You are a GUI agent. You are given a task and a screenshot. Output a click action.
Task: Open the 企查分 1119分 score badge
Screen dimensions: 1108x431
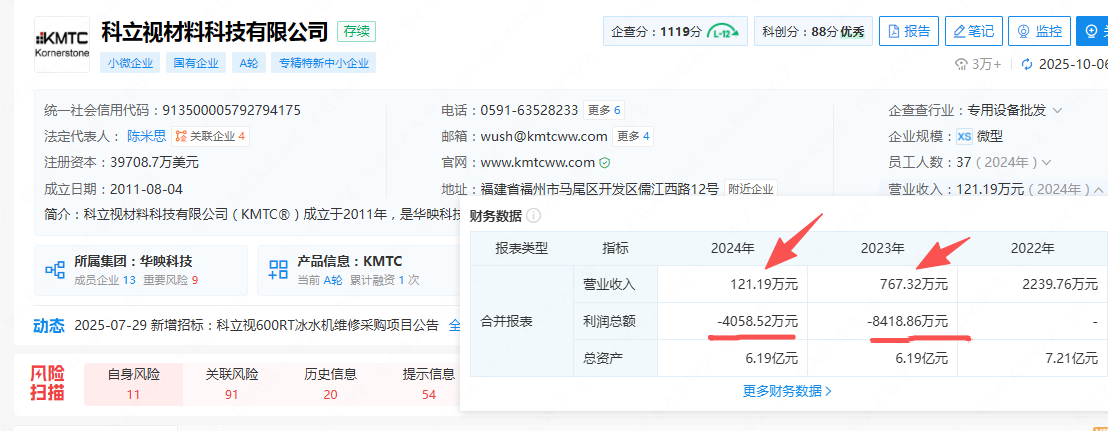675,31
